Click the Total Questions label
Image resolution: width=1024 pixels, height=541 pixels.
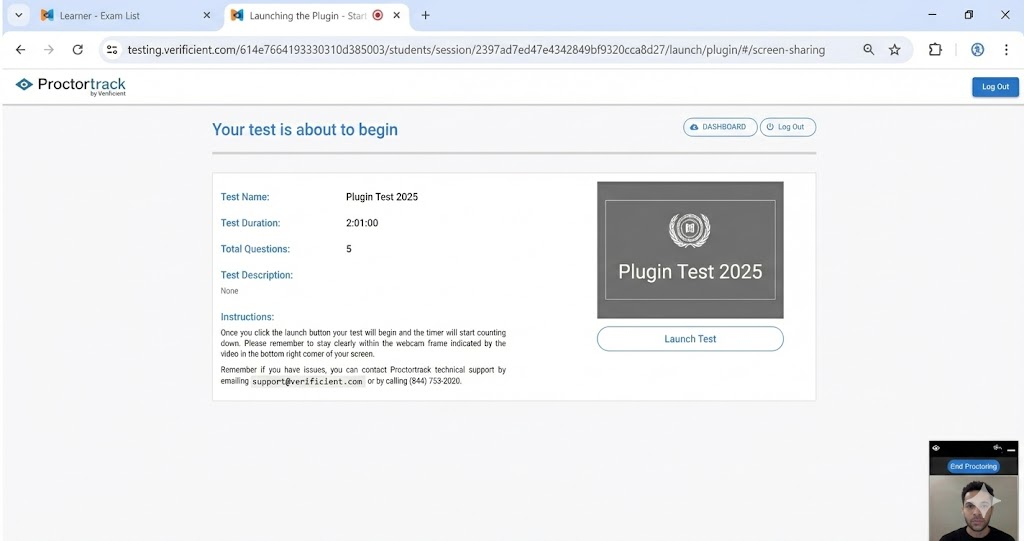click(255, 249)
